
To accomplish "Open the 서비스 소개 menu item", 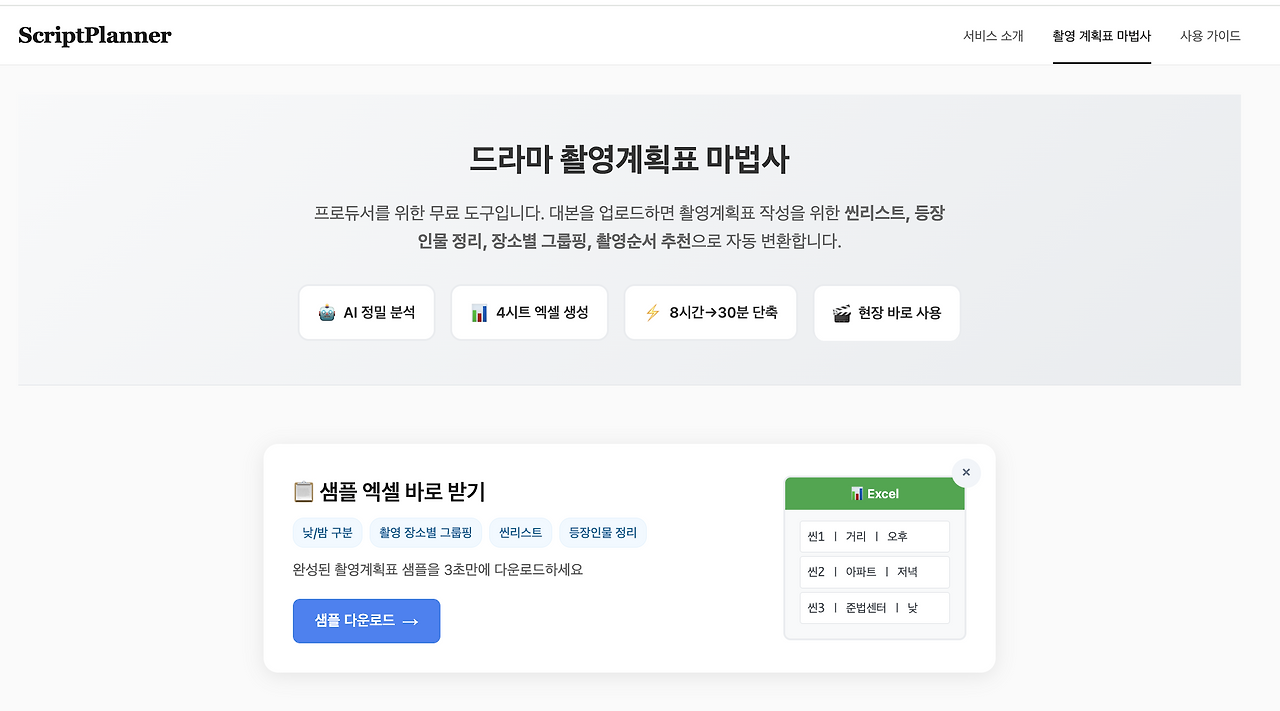I will coord(993,35).
